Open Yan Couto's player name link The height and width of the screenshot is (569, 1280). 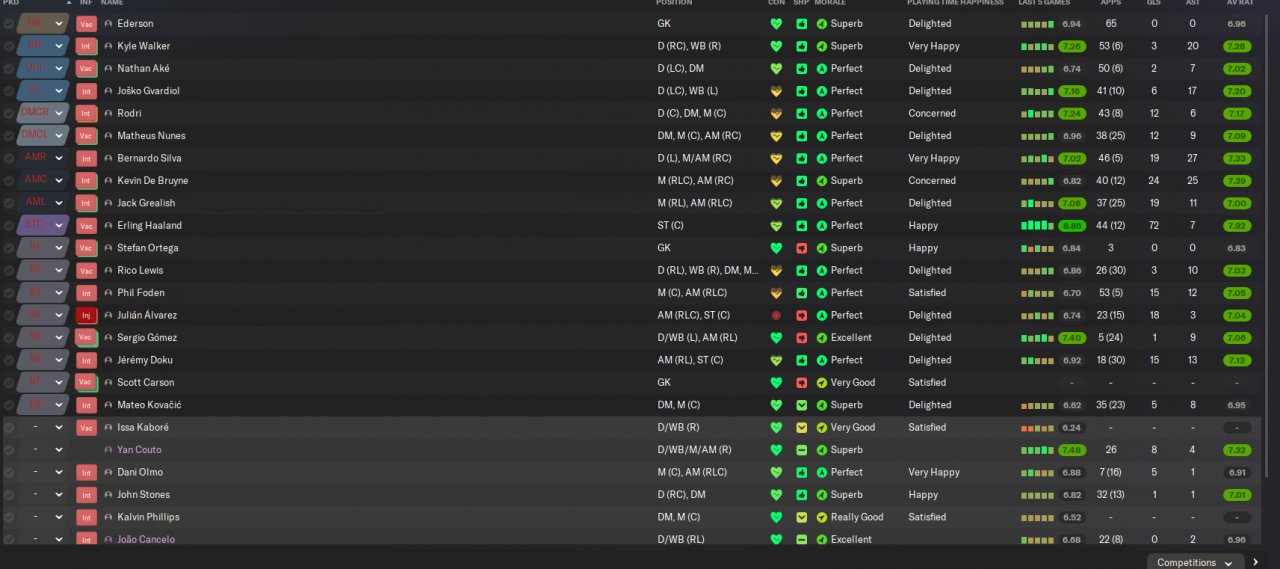(x=139, y=450)
